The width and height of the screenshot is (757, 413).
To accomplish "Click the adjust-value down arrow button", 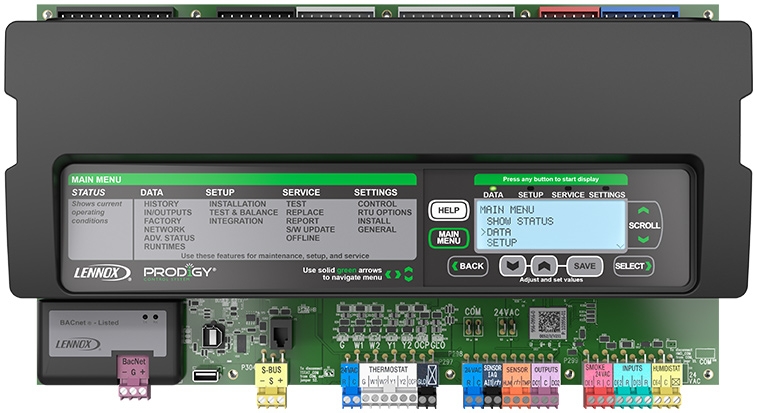I will coord(512,266).
